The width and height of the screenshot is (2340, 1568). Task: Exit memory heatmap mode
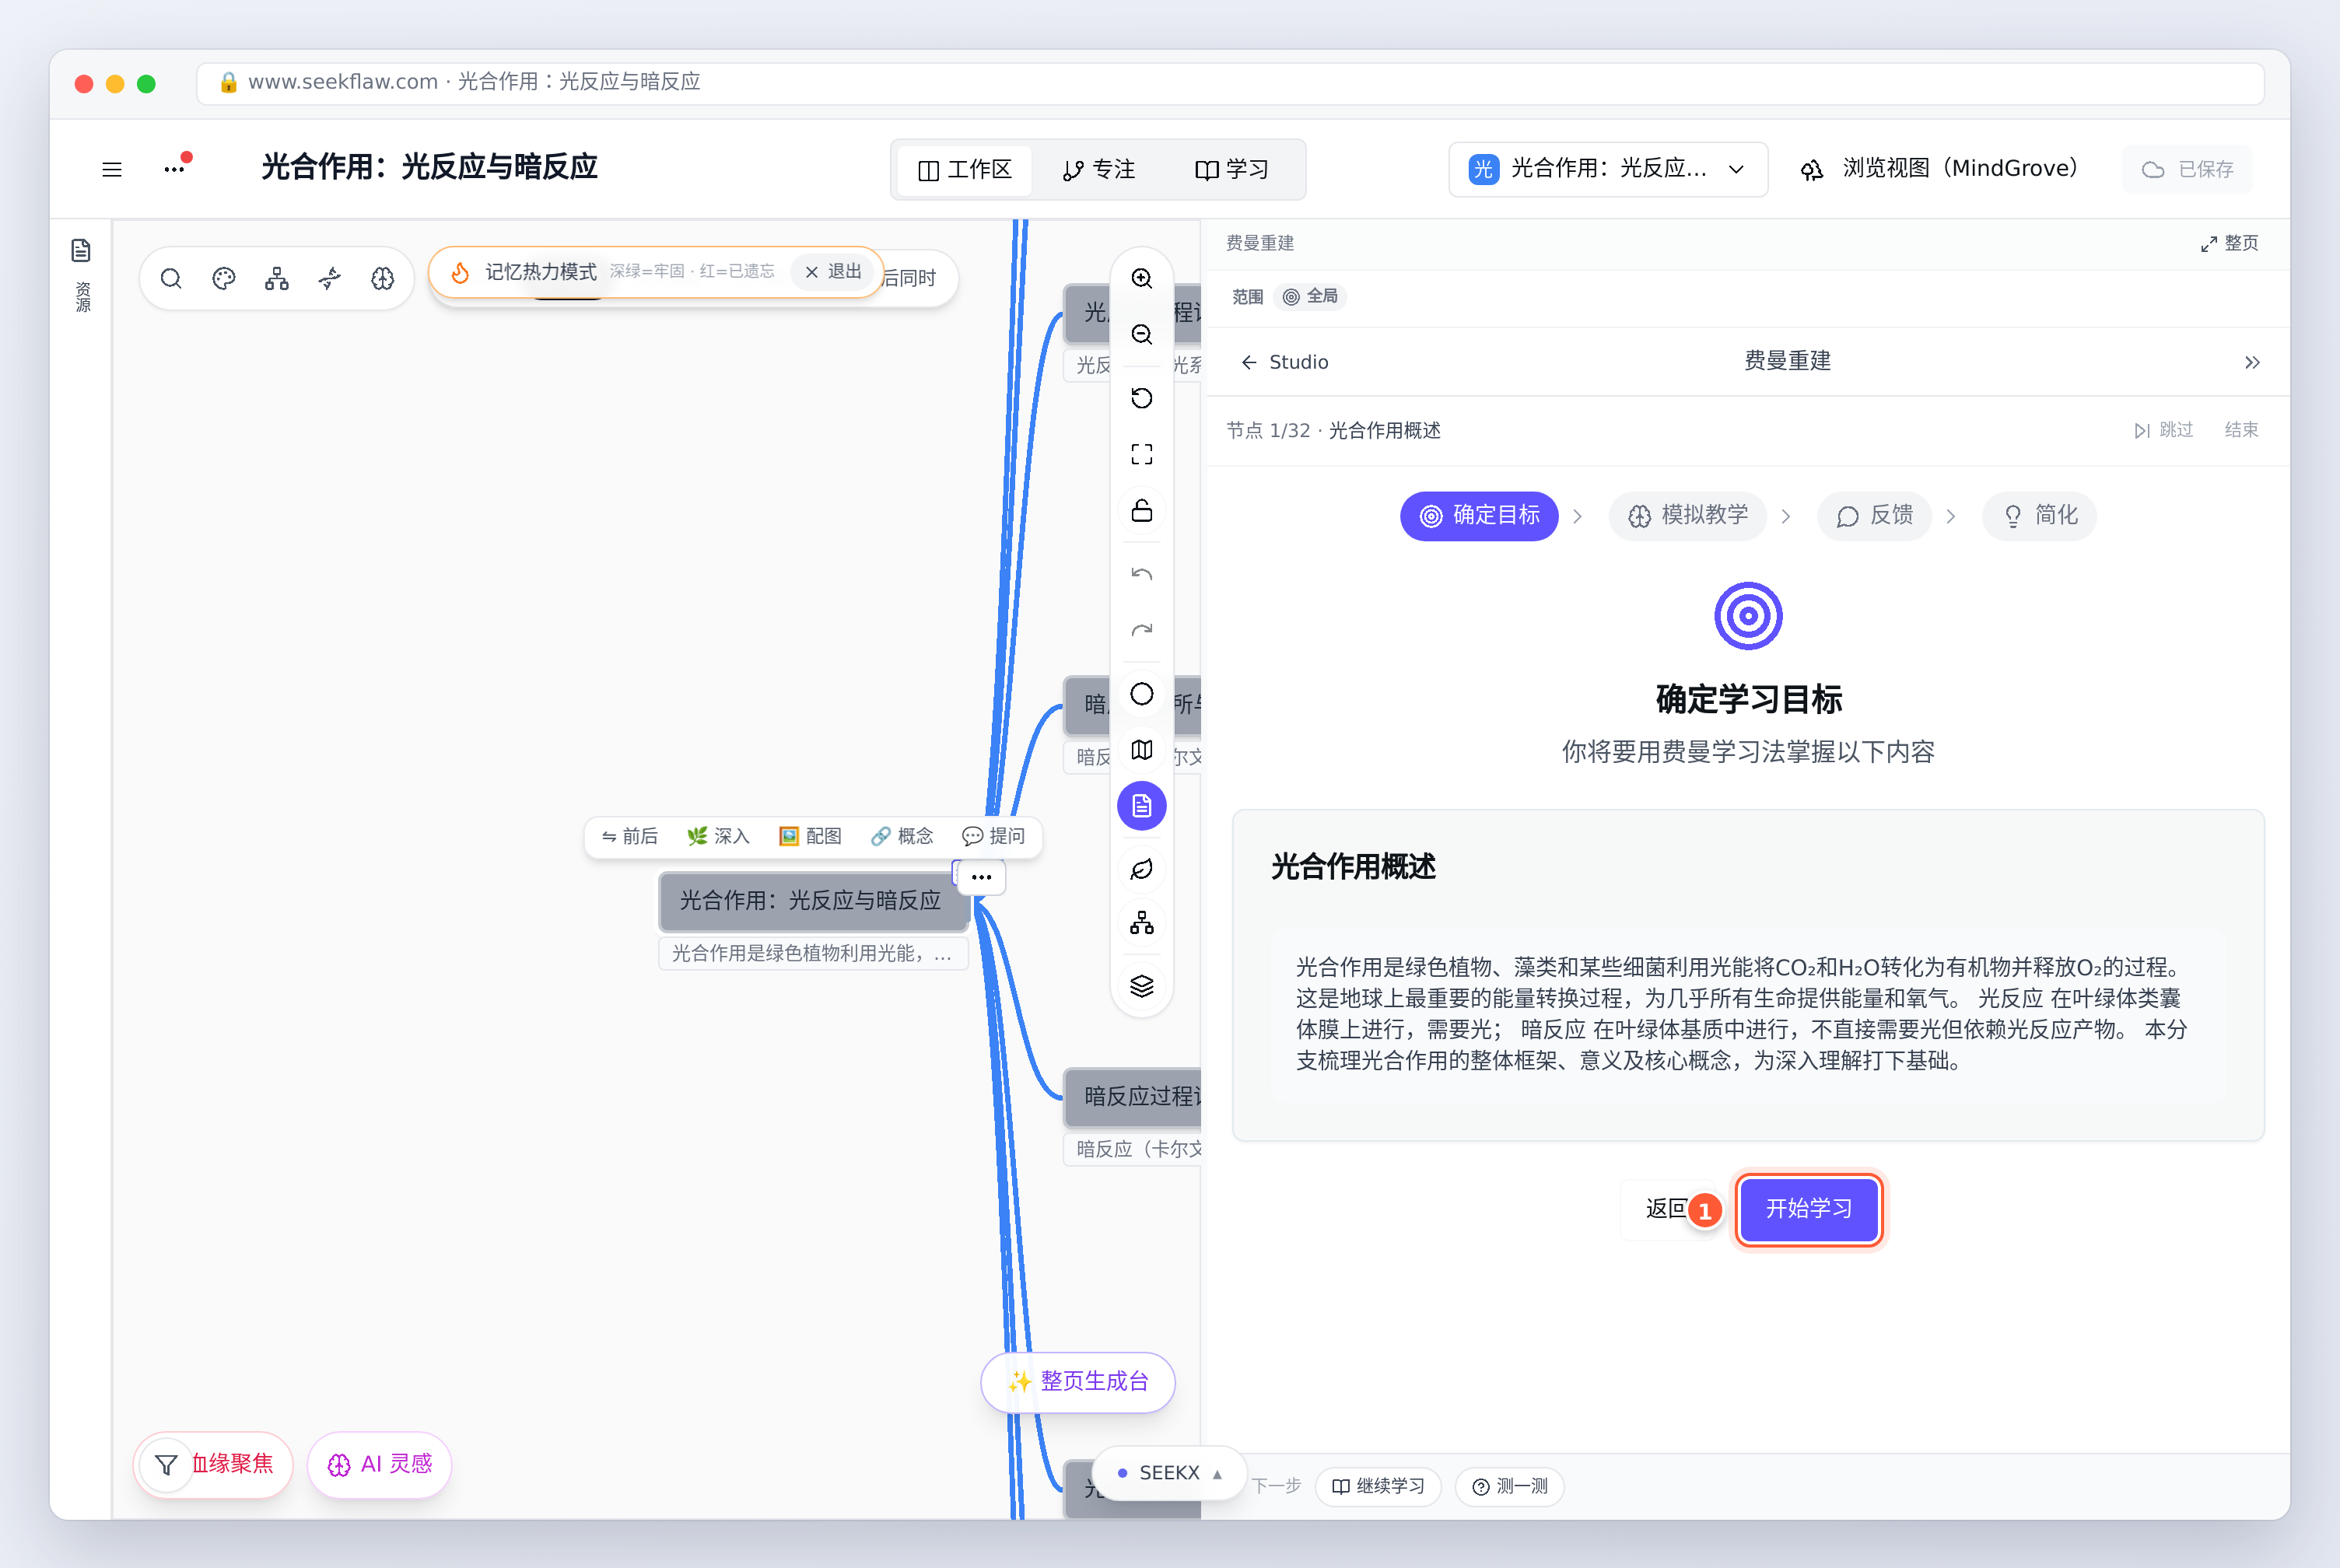click(833, 272)
